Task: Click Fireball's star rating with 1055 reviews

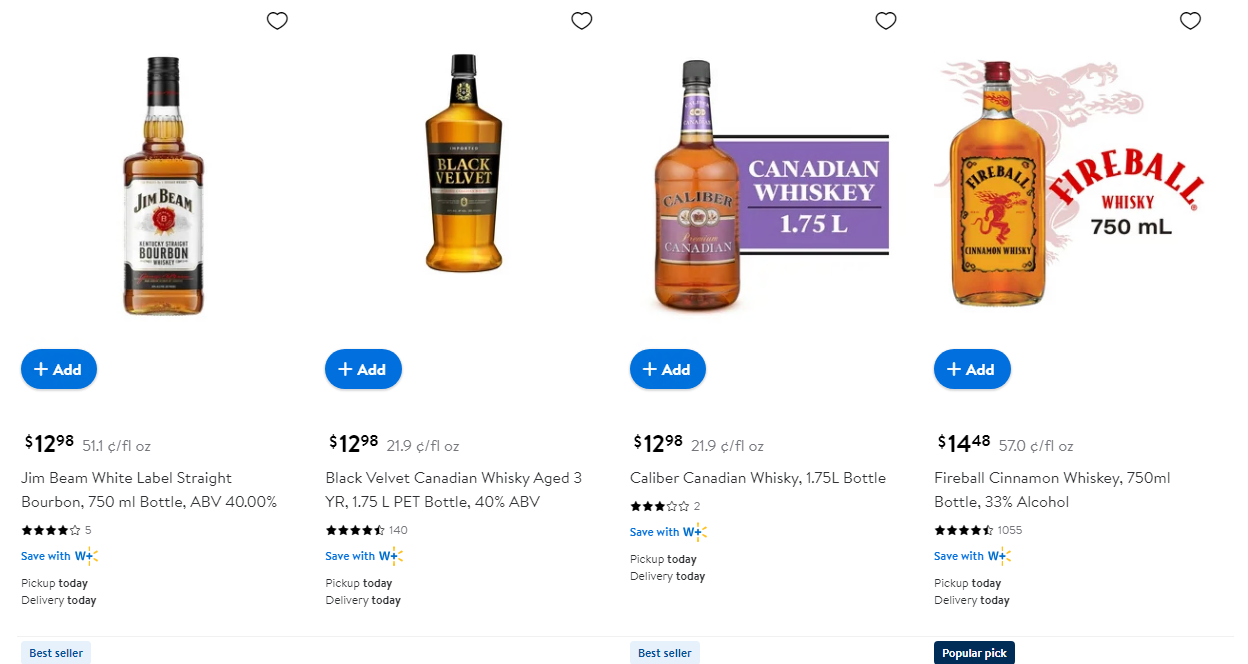Action: [963, 530]
